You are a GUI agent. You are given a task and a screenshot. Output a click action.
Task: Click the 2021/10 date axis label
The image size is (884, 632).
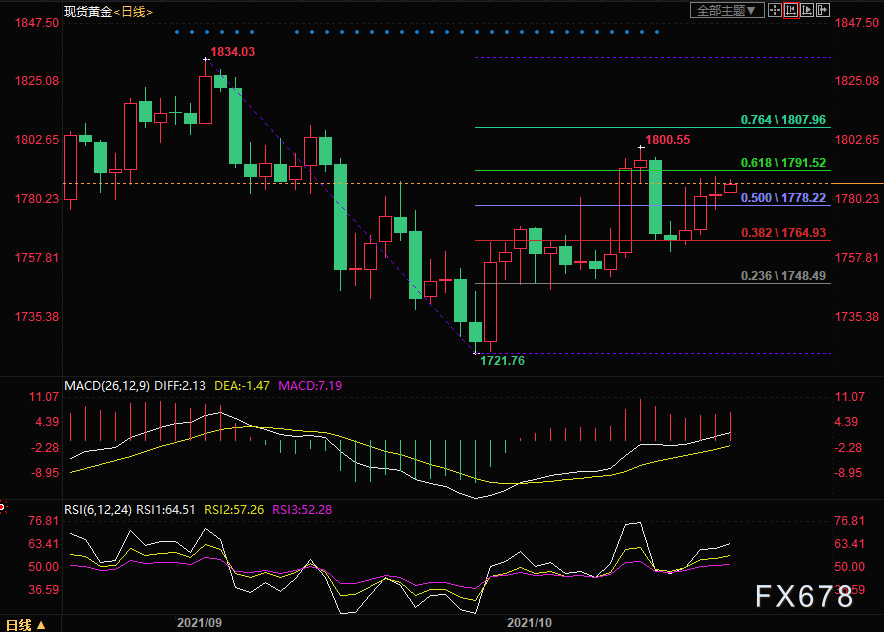(x=529, y=623)
